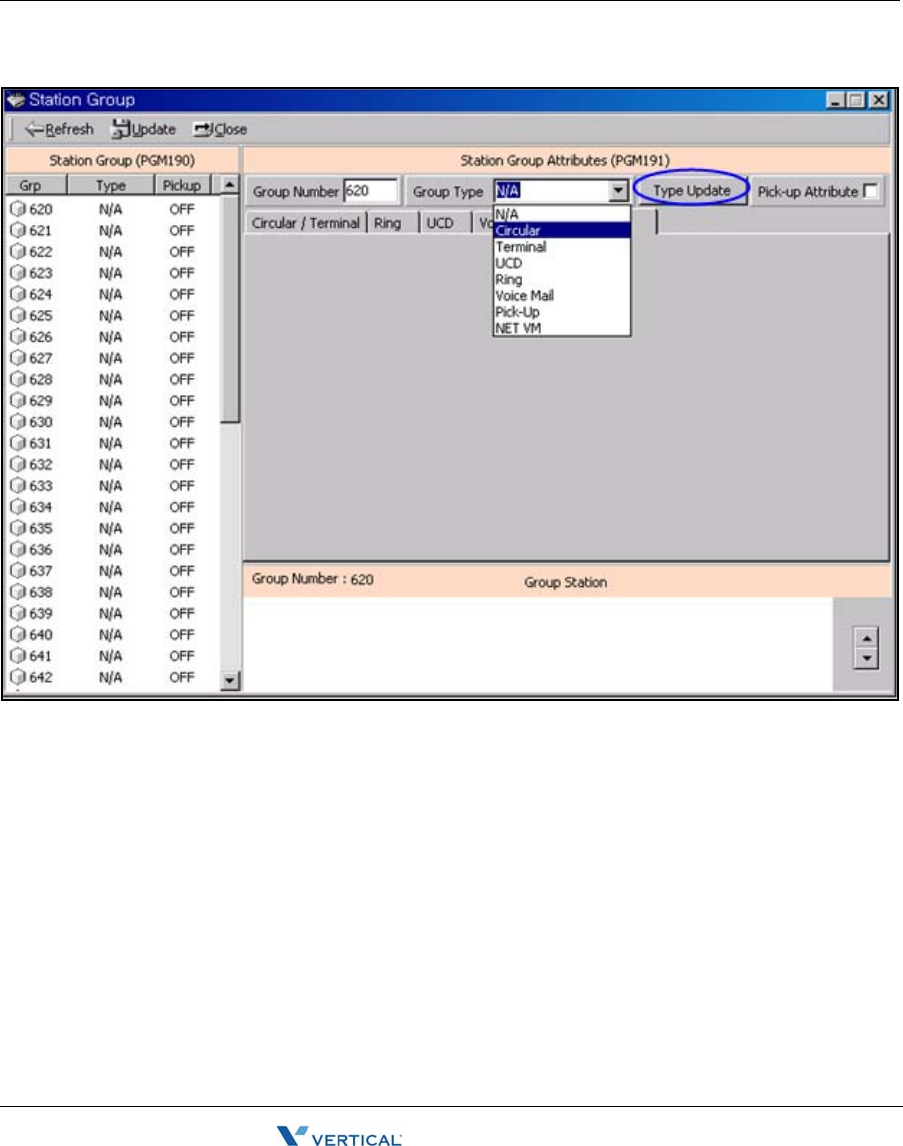Screen dimensions: 903x1146
Task: Click Group Station down arrow button
Action: coord(866,659)
